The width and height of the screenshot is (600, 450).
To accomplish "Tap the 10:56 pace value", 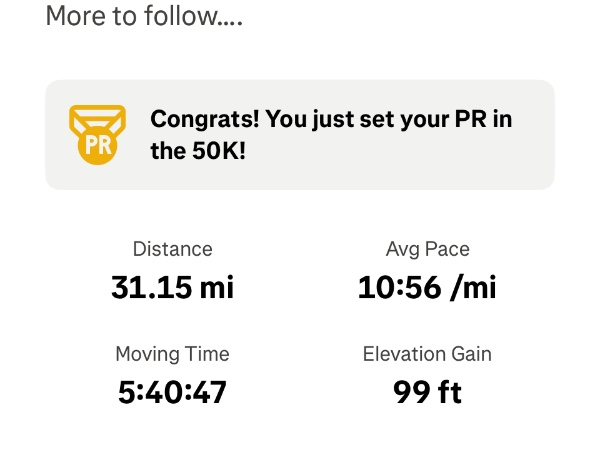I will pos(400,287).
